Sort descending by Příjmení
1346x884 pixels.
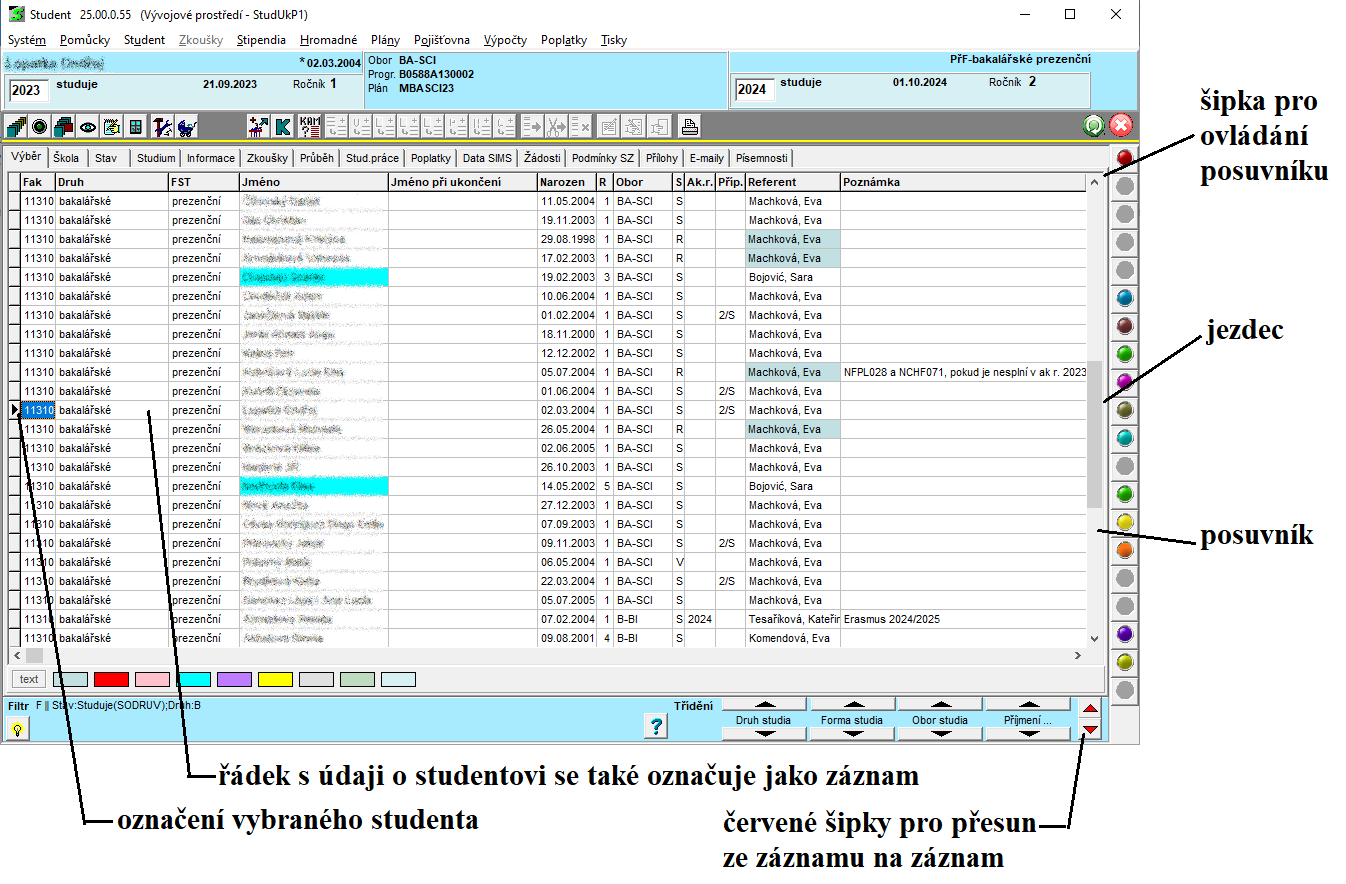coord(1027,734)
